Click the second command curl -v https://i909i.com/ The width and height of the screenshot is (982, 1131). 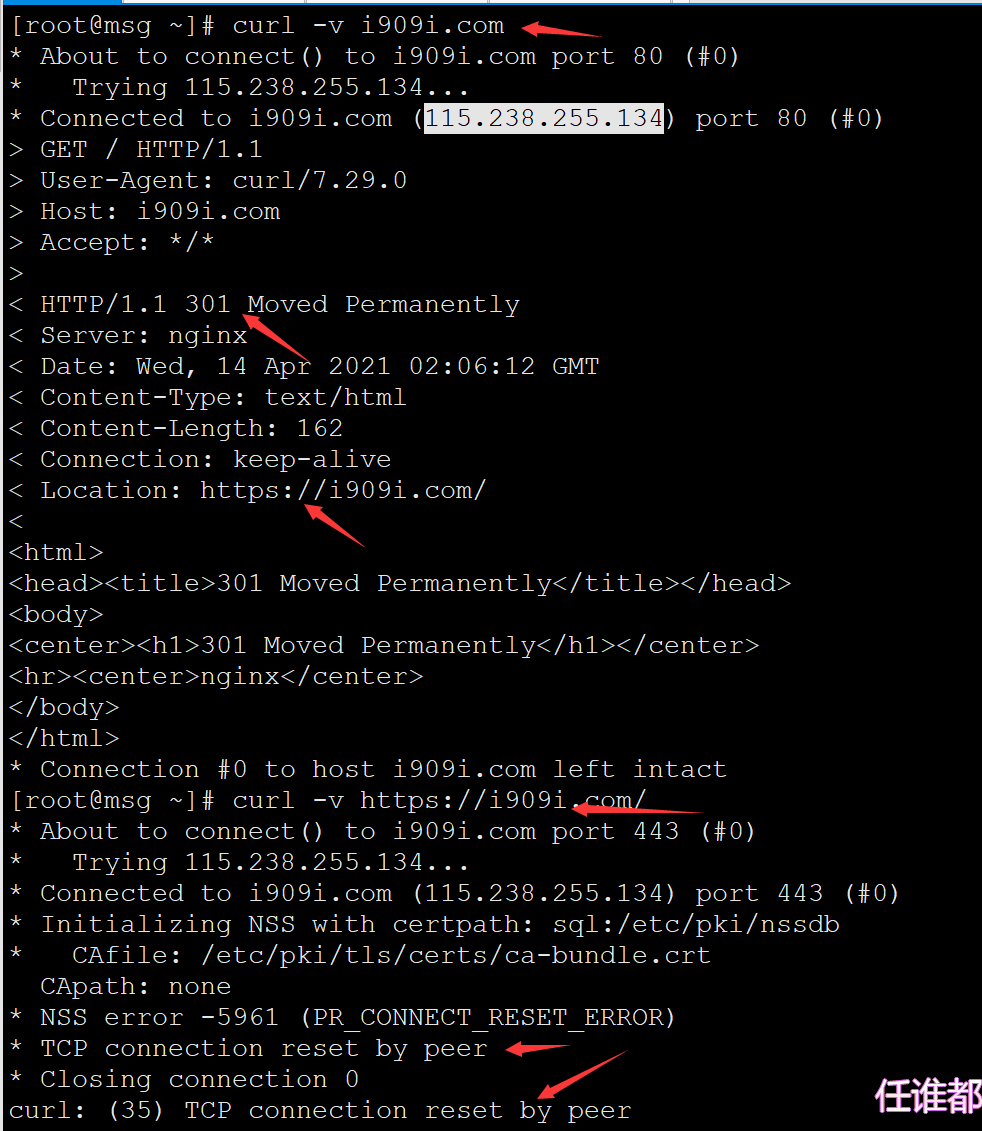(x=439, y=801)
